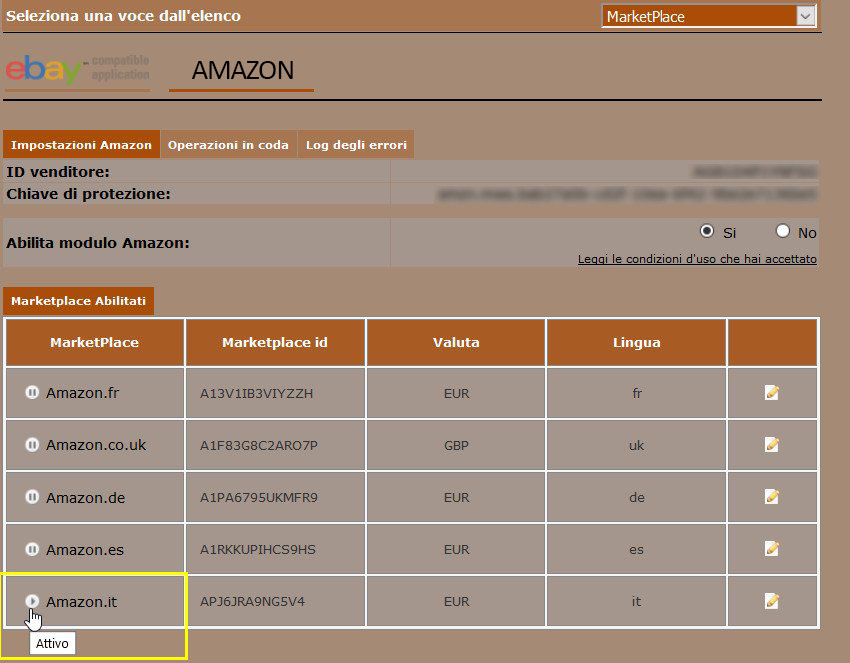
Task: Choose No to disable Amazon module
Action: 783,231
